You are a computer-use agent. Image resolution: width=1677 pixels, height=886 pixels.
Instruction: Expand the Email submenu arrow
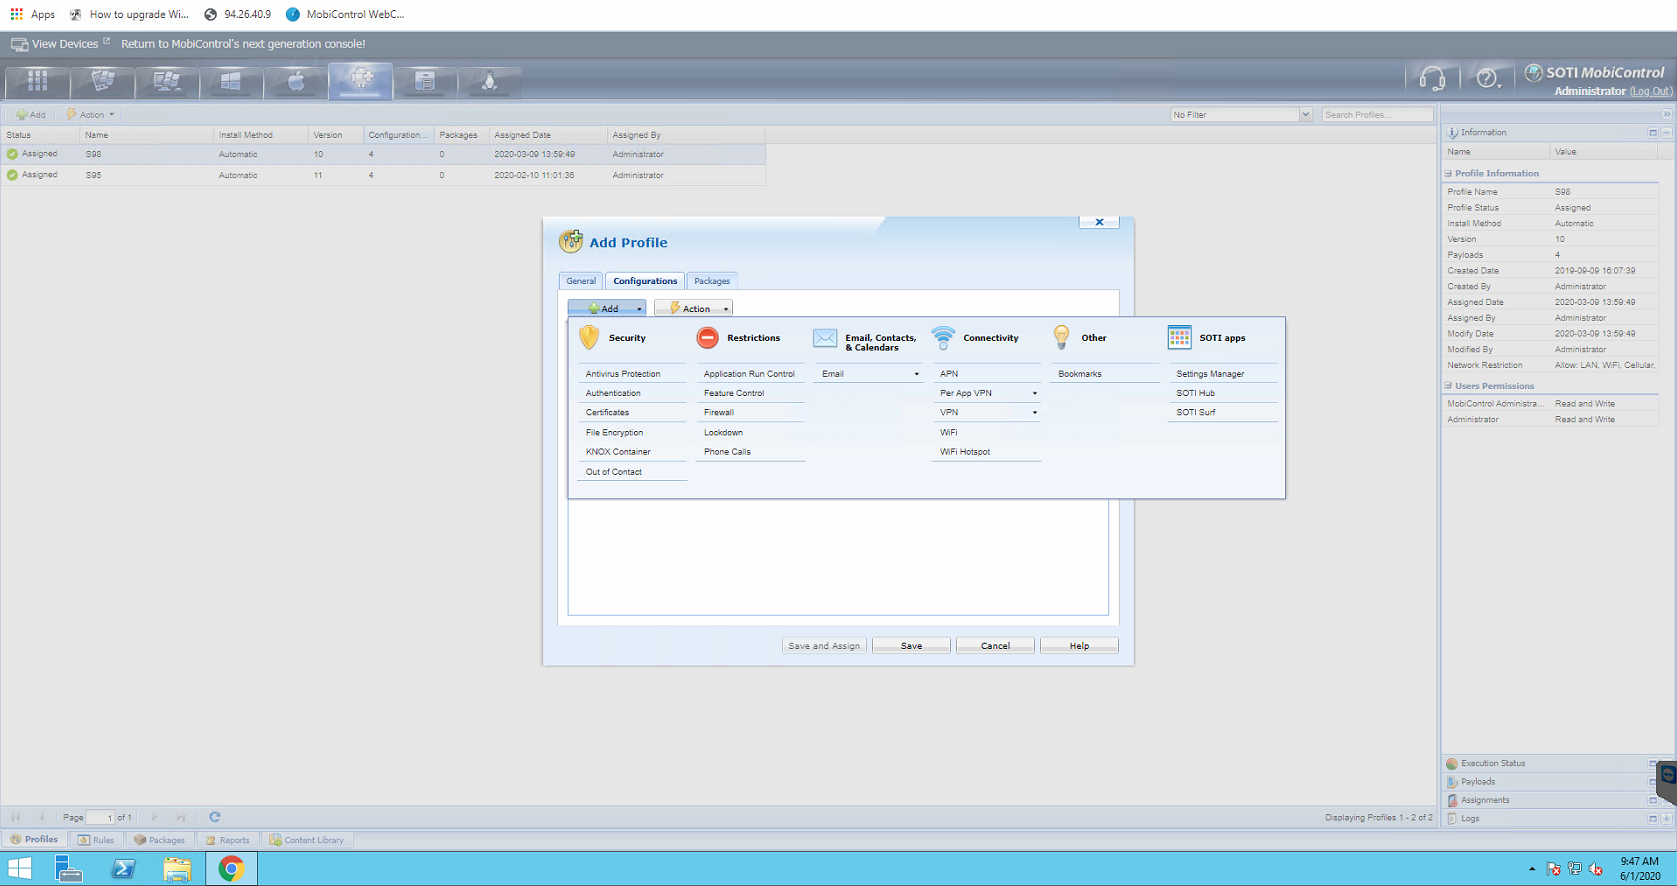[916, 374]
